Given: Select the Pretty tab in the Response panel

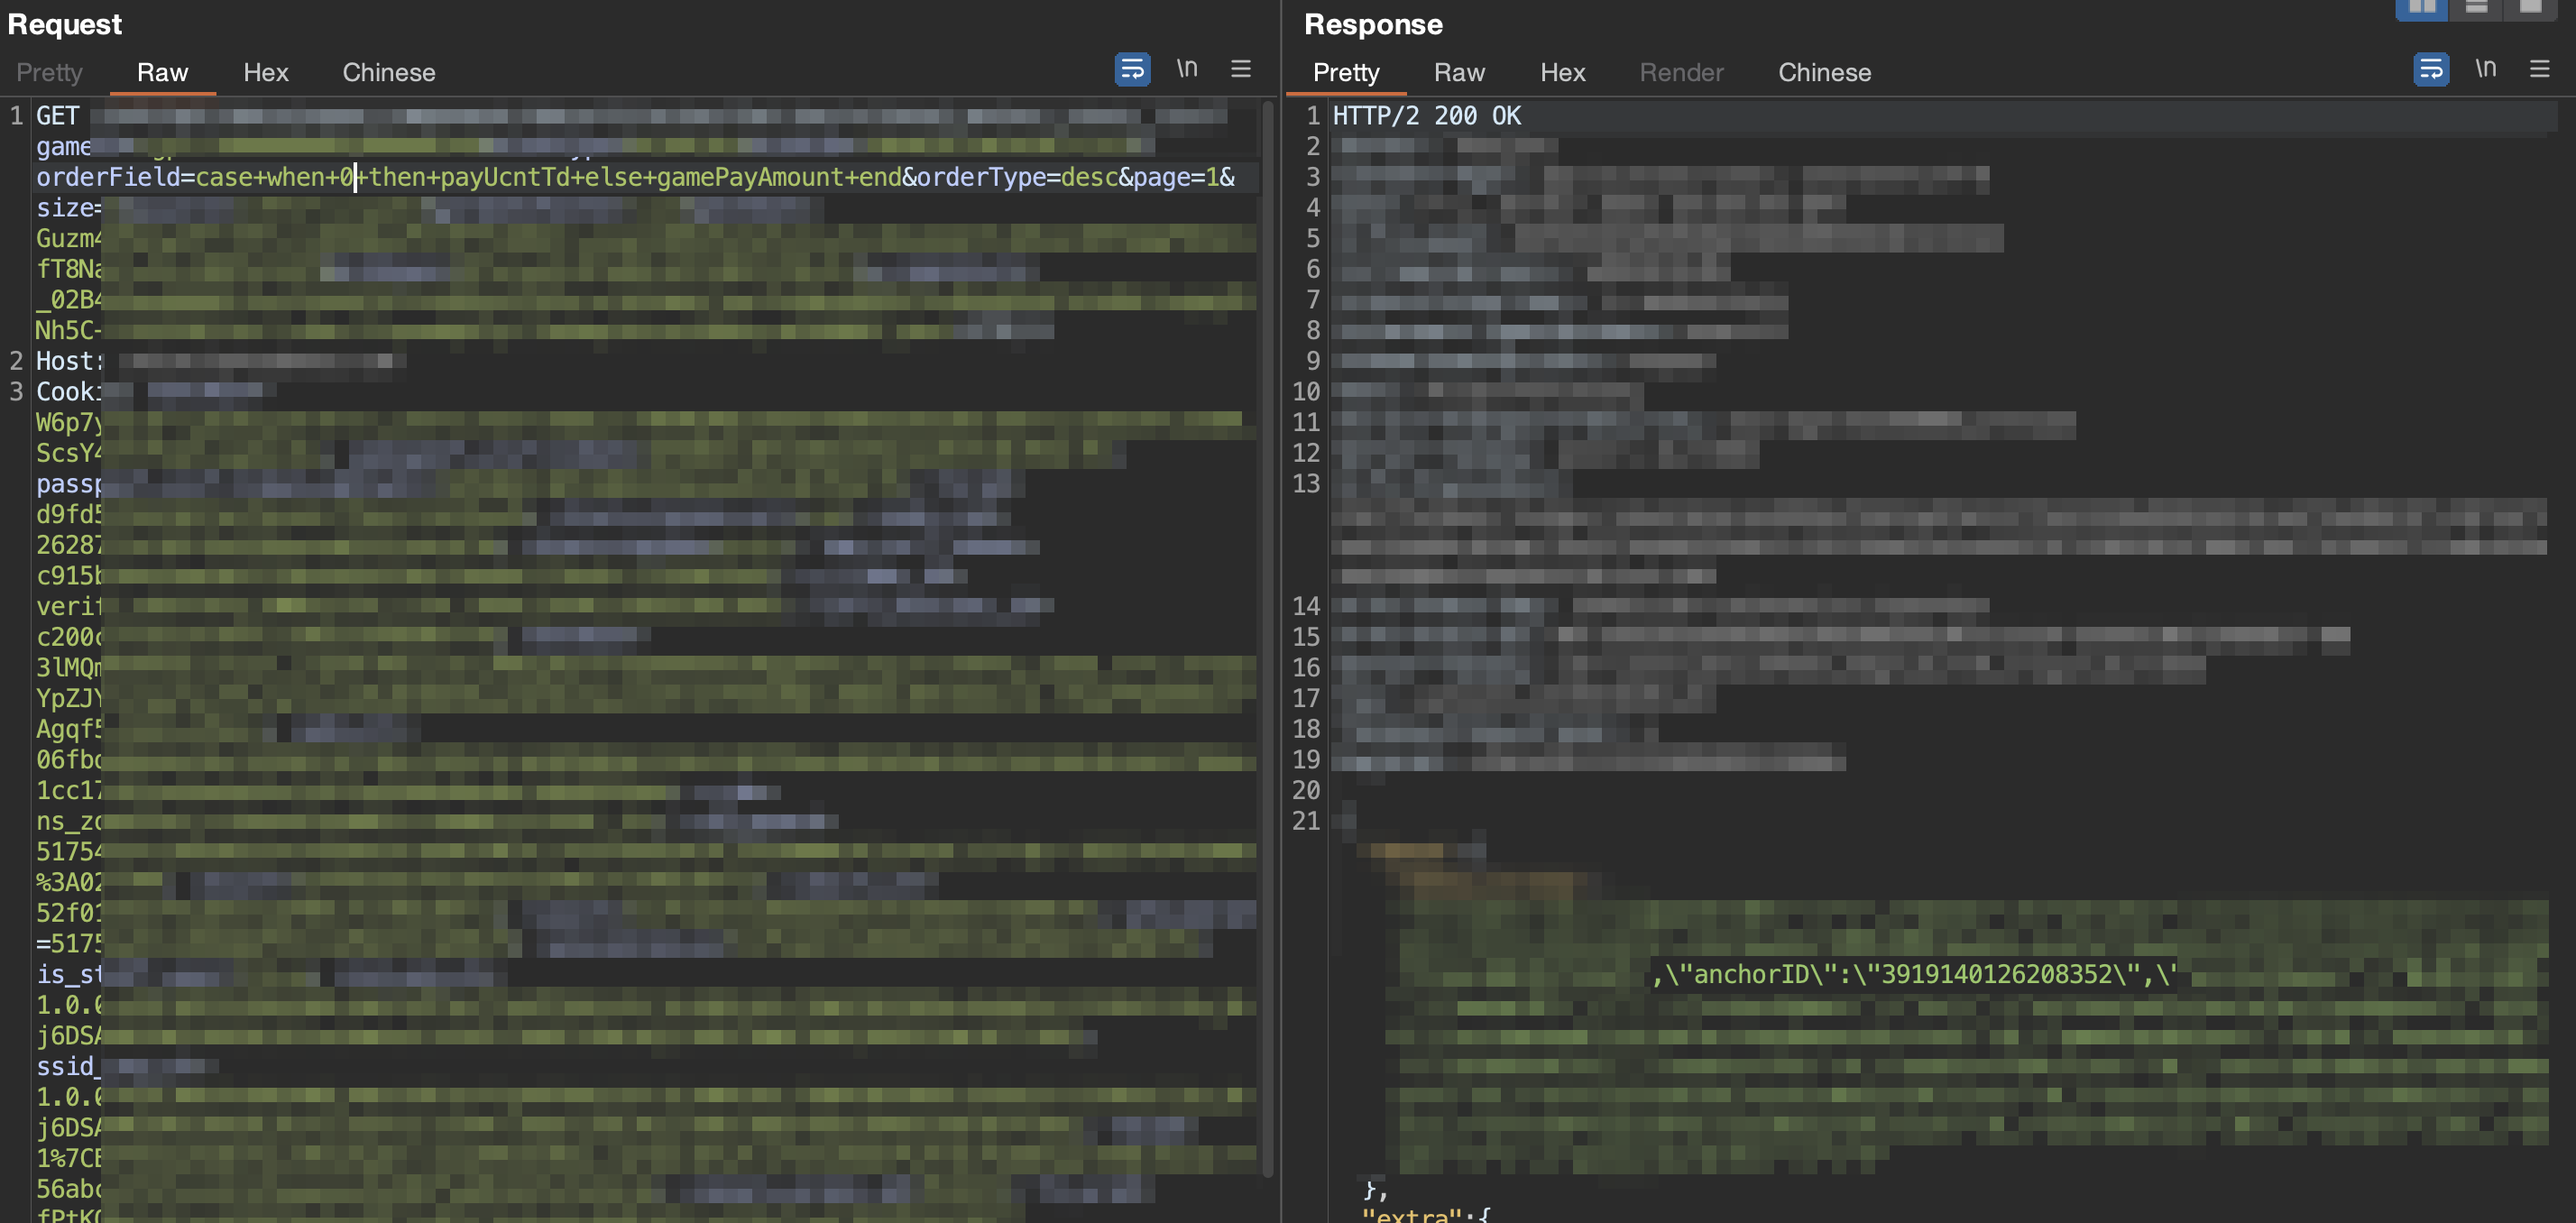Looking at the screenshot, I should tap(1346, 72).
